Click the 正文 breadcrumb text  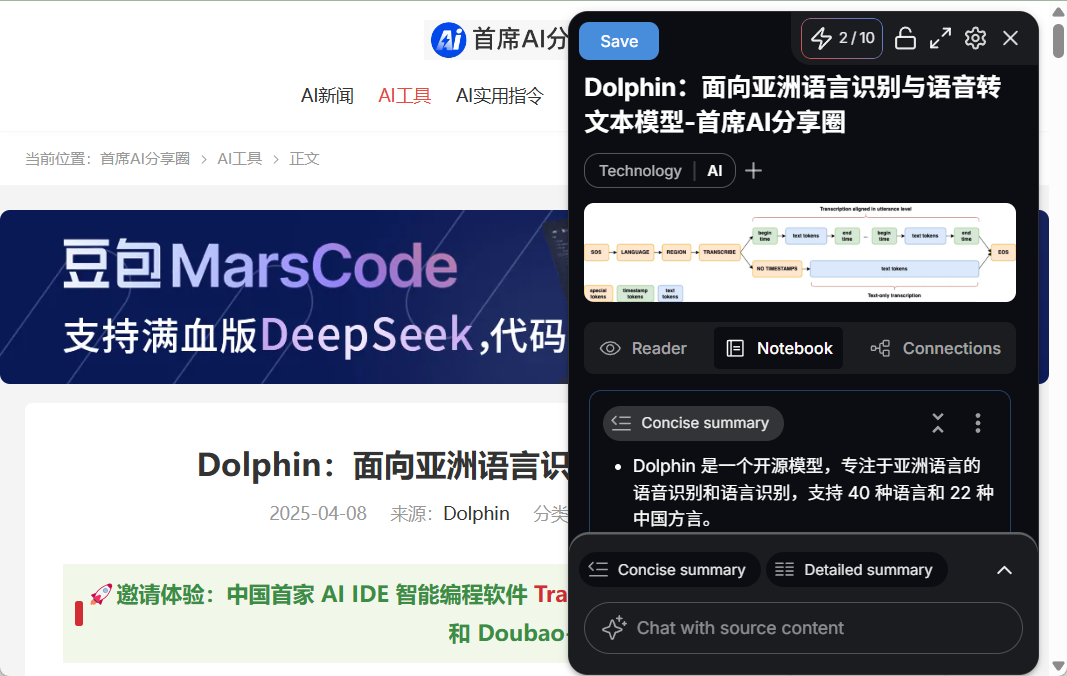point(304,159)
